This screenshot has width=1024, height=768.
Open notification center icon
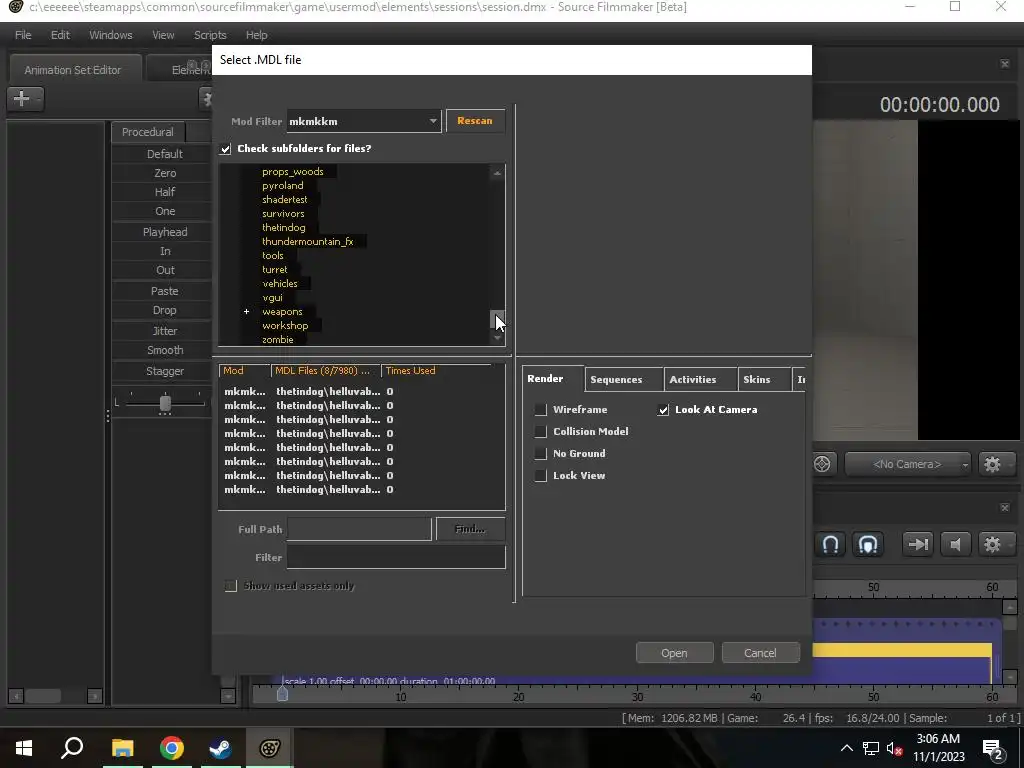pos(993,749)
